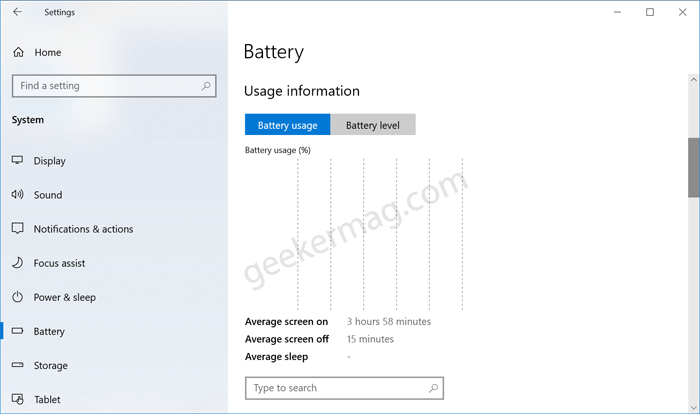Click the Storage drive icon
Screen dimensions: 700x414
(x=17, y=365)
